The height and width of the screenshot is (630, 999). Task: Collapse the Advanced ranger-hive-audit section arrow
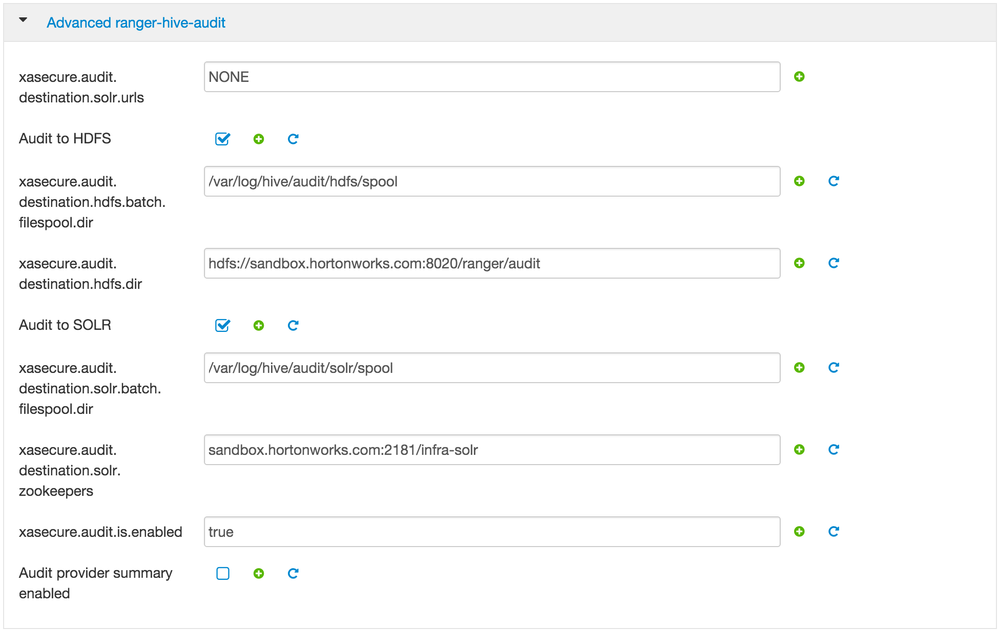coord(24,21)
